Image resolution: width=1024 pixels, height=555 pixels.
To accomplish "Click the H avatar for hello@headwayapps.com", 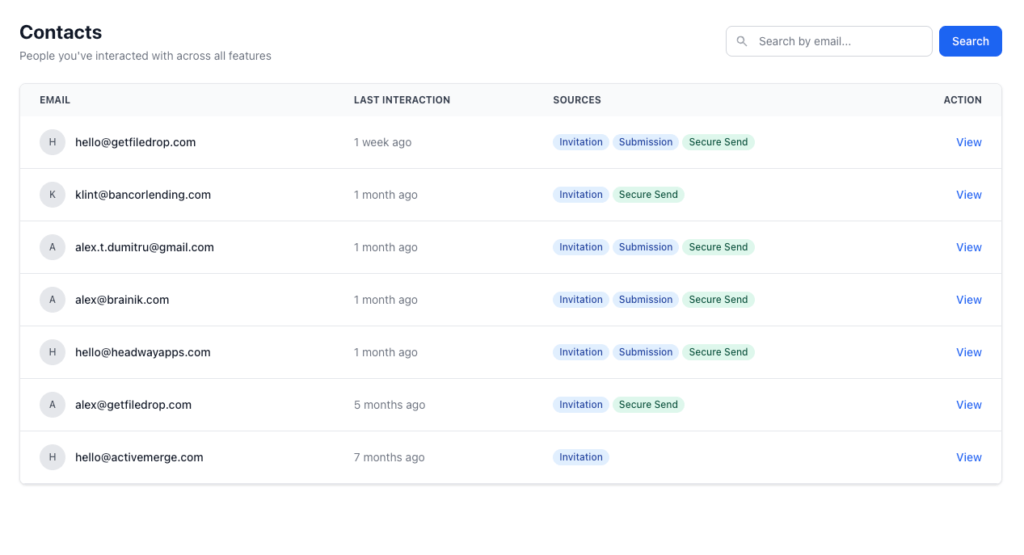I will click(x=52, y=352).
